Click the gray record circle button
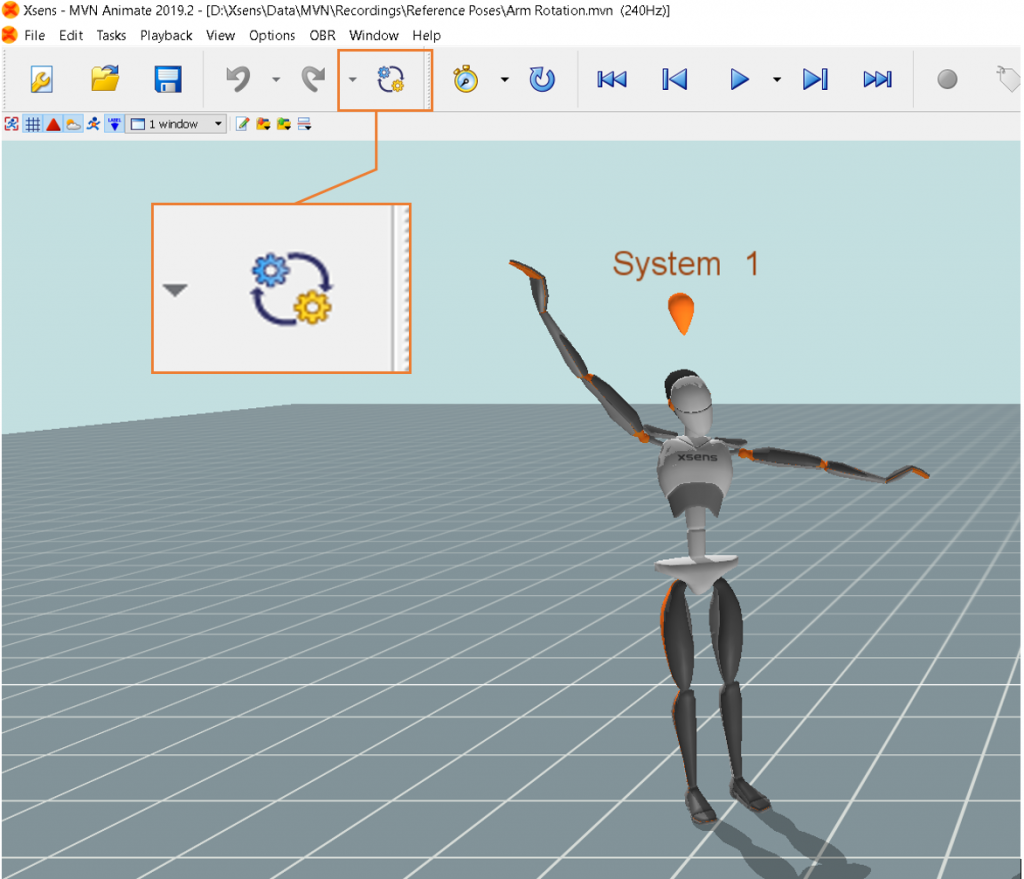This screenshot has height=879, width=1024. point(947,80)
